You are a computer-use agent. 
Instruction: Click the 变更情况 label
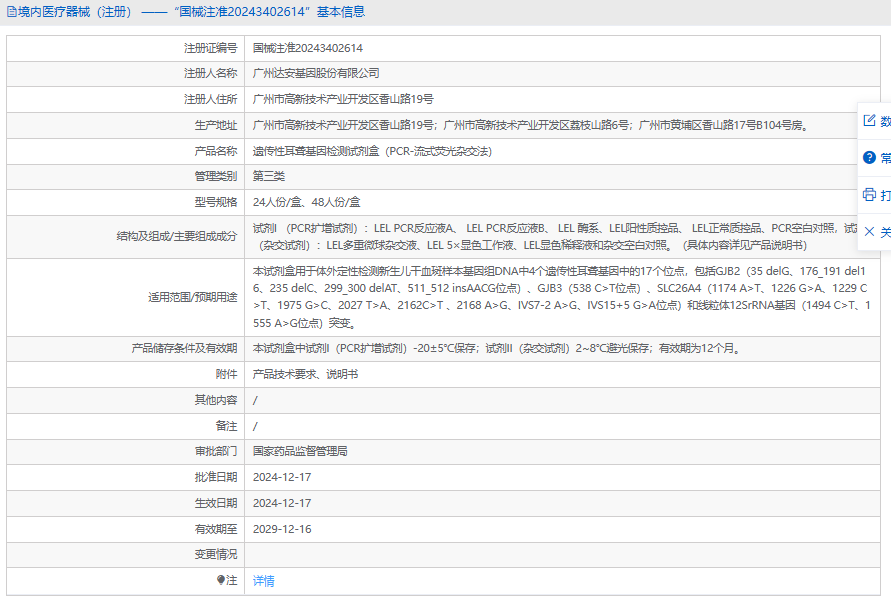[216, 554]
